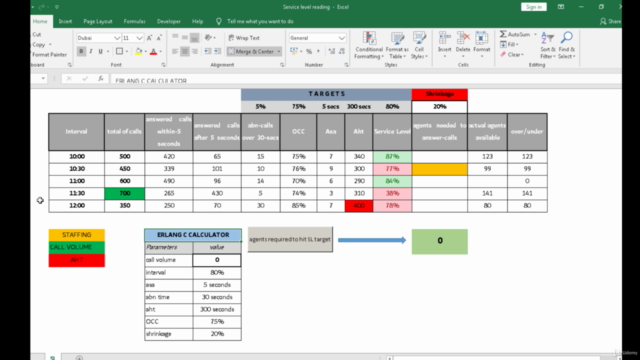Screen dimensions: 640x360
Task: Click the Insert Function fx icon
Action: point(100,78)
